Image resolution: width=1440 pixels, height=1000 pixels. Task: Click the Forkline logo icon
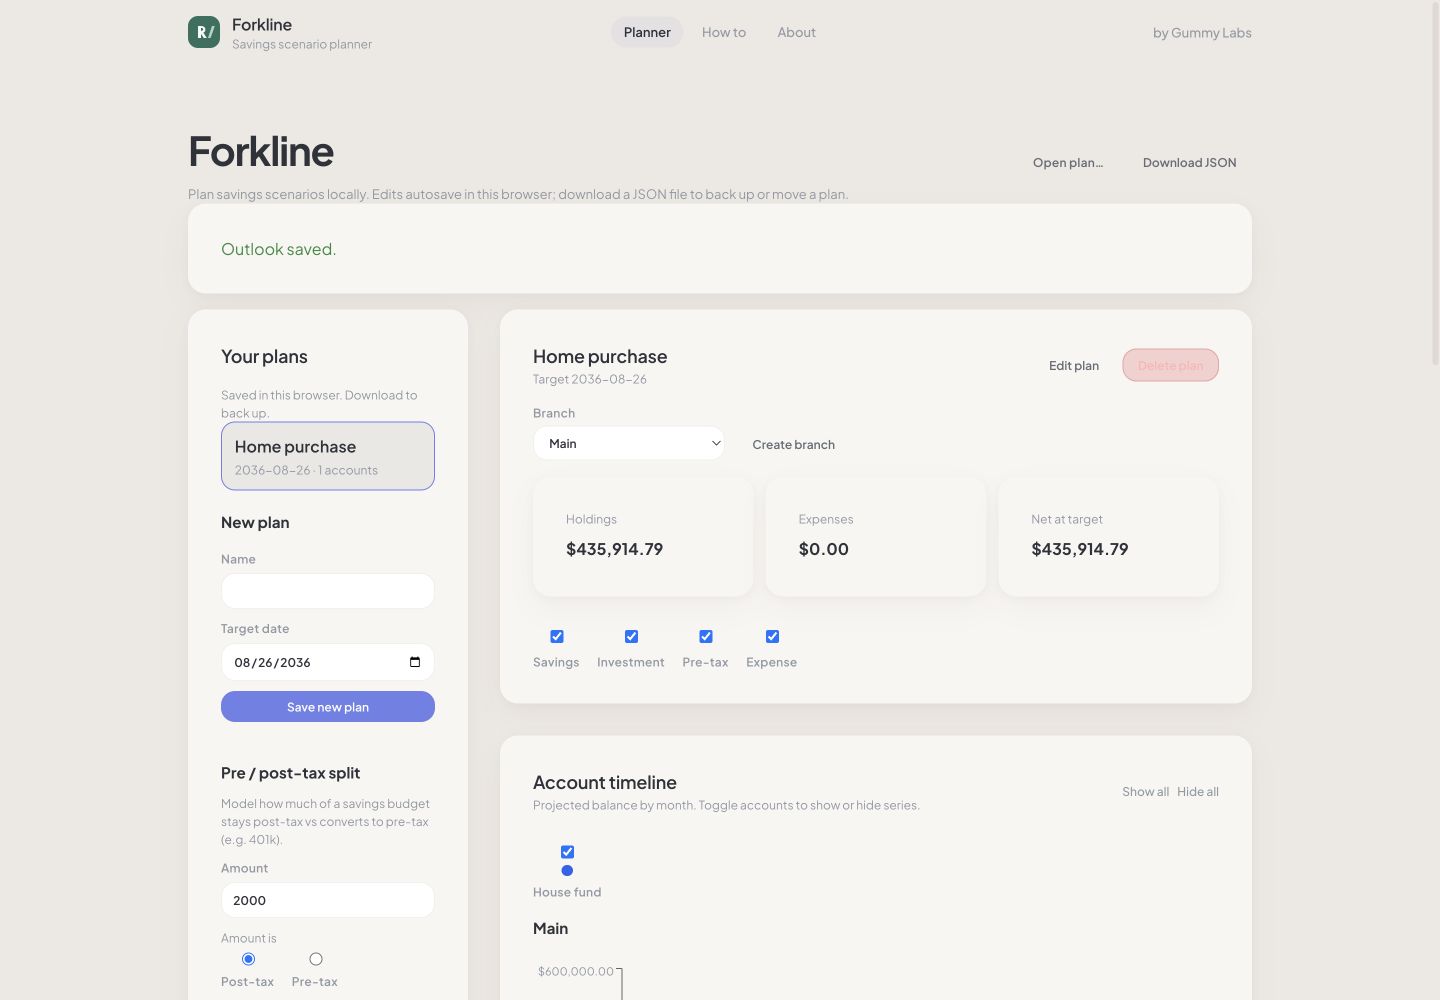point(204,32)
